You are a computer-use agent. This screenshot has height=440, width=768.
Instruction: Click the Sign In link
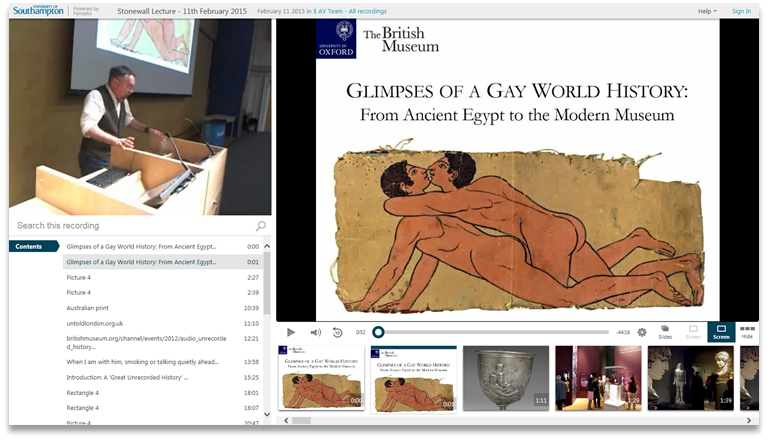[x=741, y=11]
